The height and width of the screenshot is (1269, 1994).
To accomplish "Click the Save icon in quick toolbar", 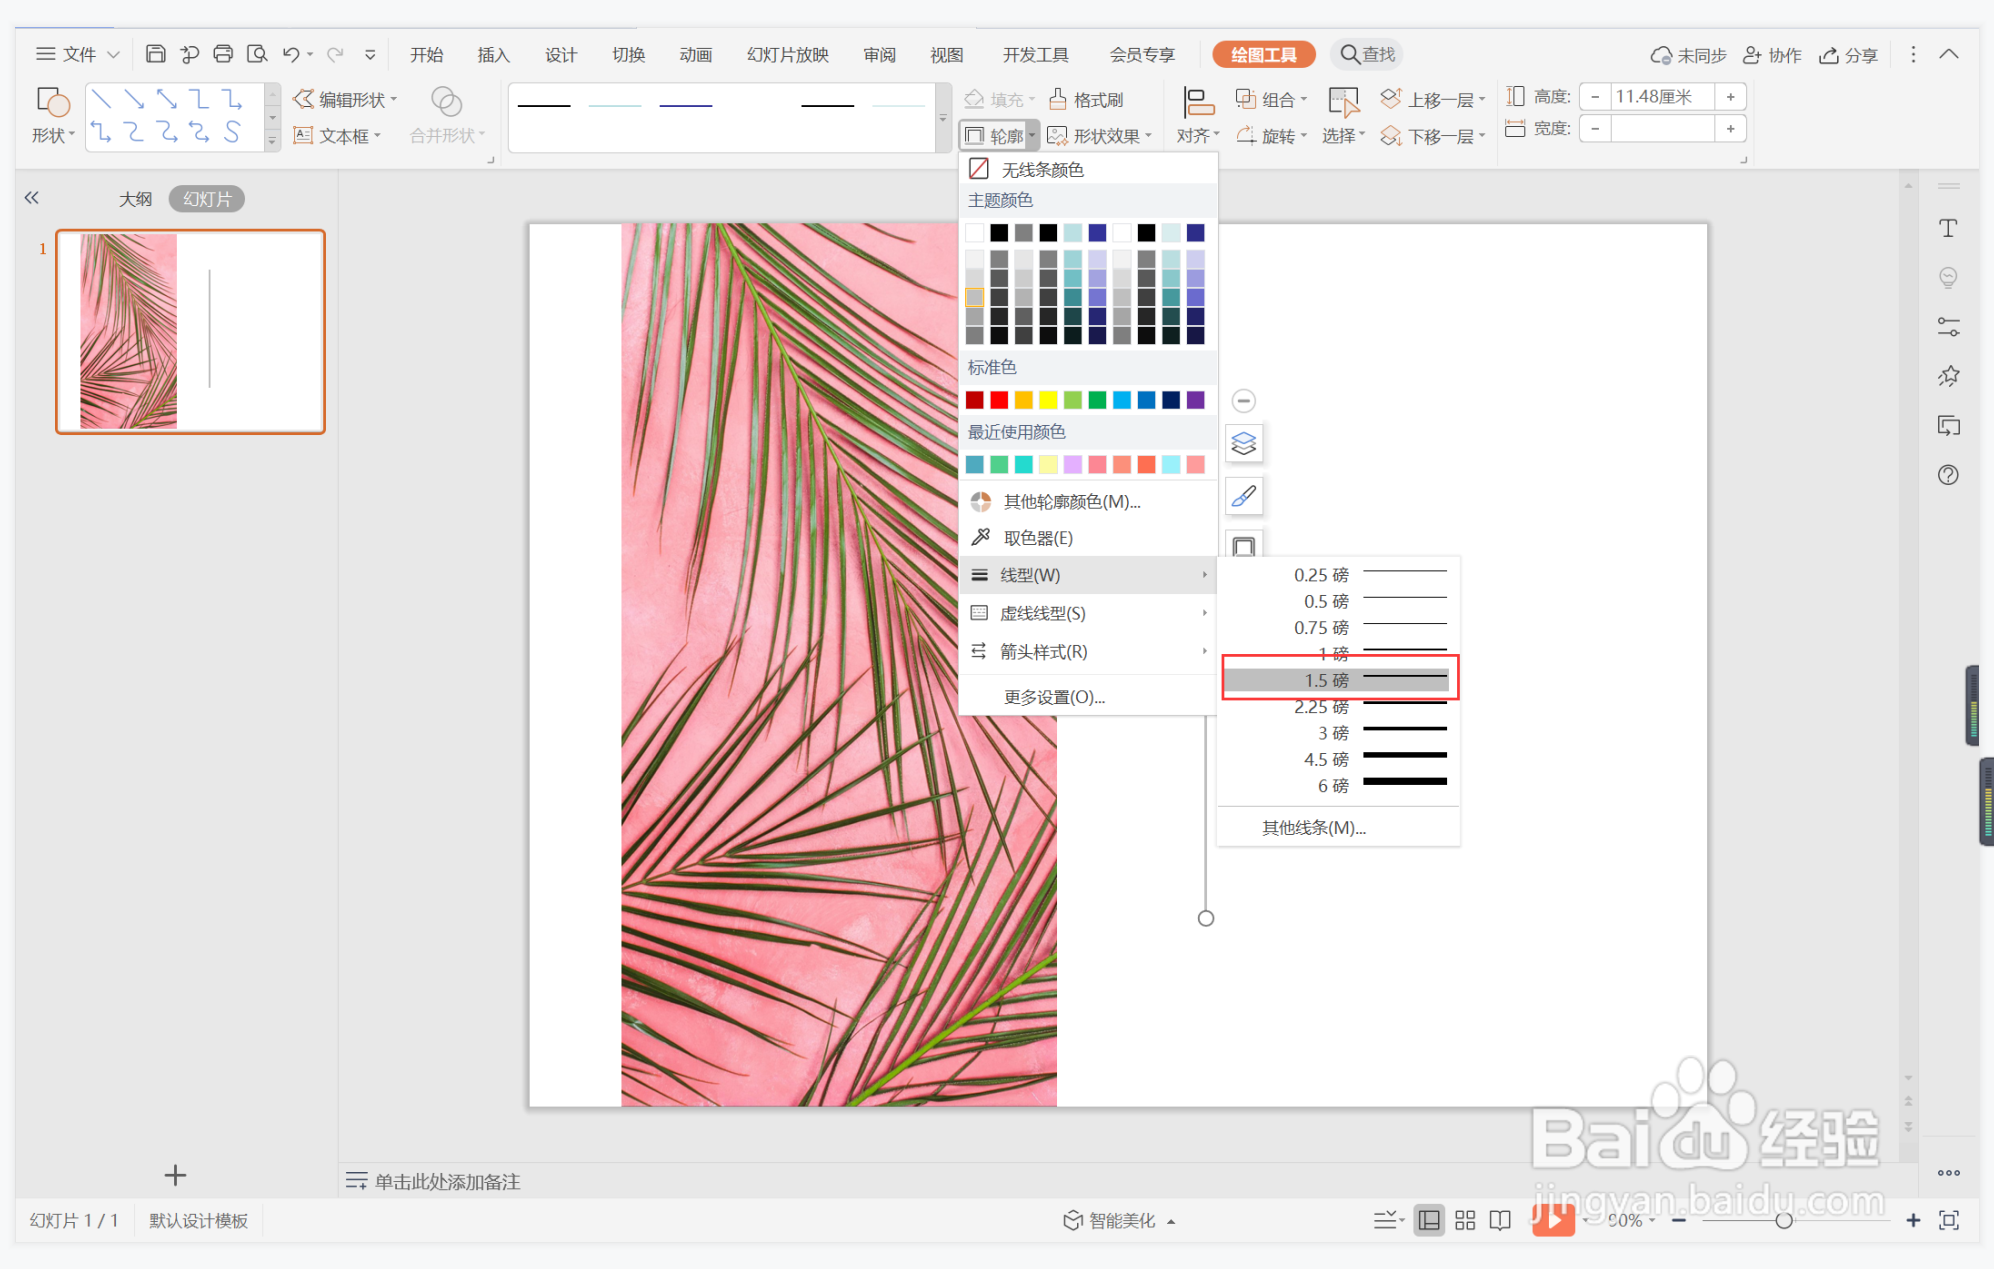I will pos(155,54).
